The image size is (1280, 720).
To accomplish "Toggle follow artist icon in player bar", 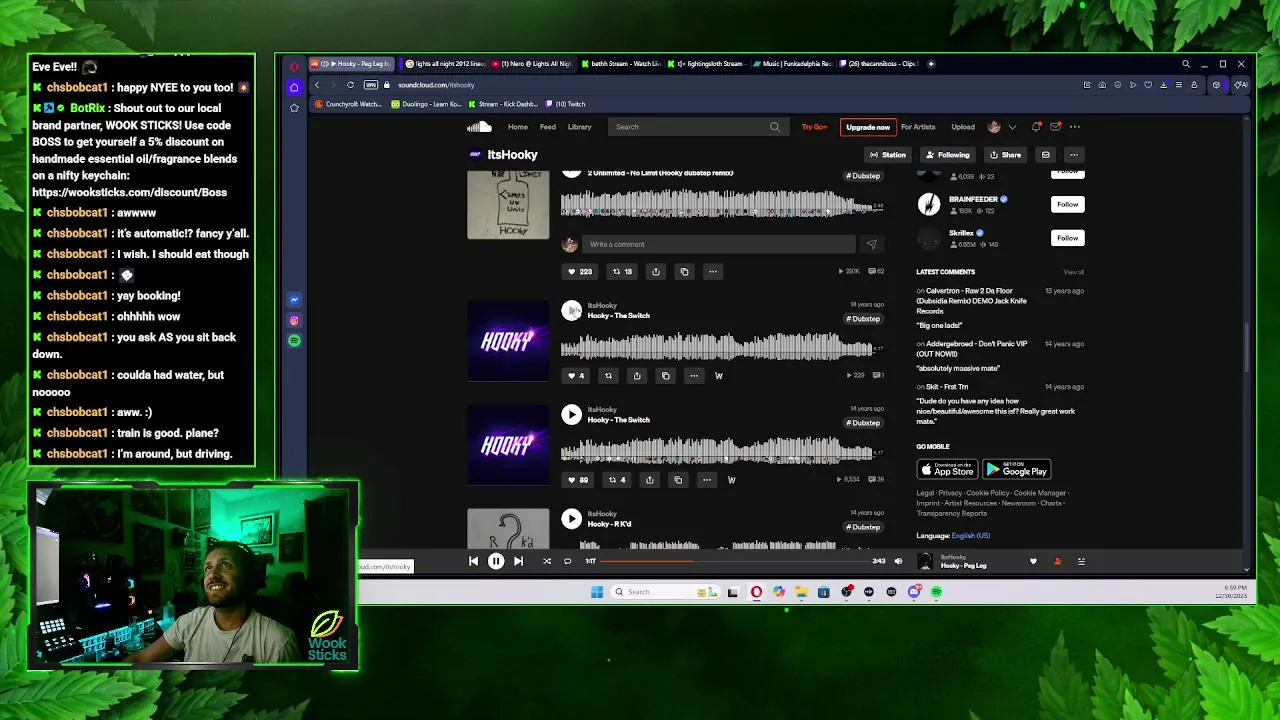I will click(x=1057, y=562).
